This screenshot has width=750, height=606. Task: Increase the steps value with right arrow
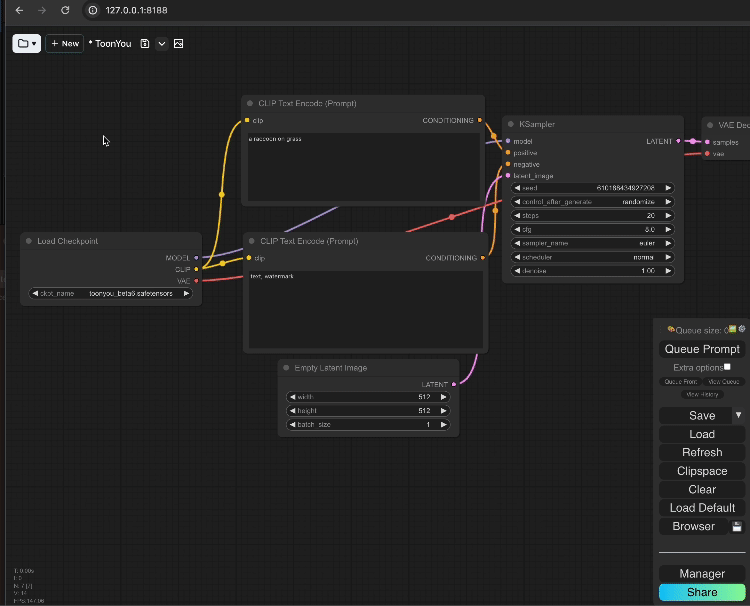pos(668,216)
